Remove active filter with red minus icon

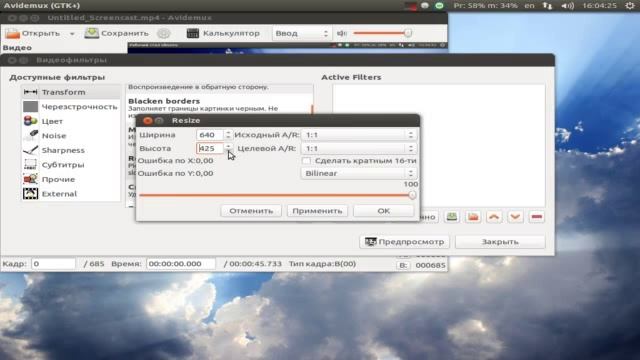point(536,217)
